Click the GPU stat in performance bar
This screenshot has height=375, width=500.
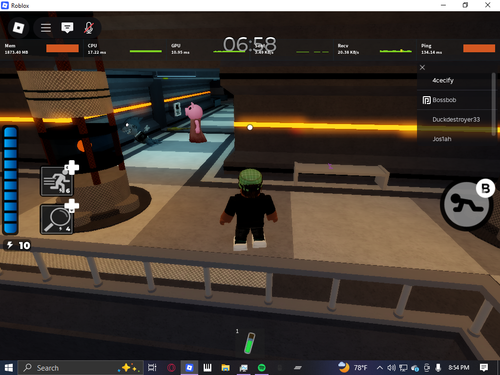[x=208, y=49]
